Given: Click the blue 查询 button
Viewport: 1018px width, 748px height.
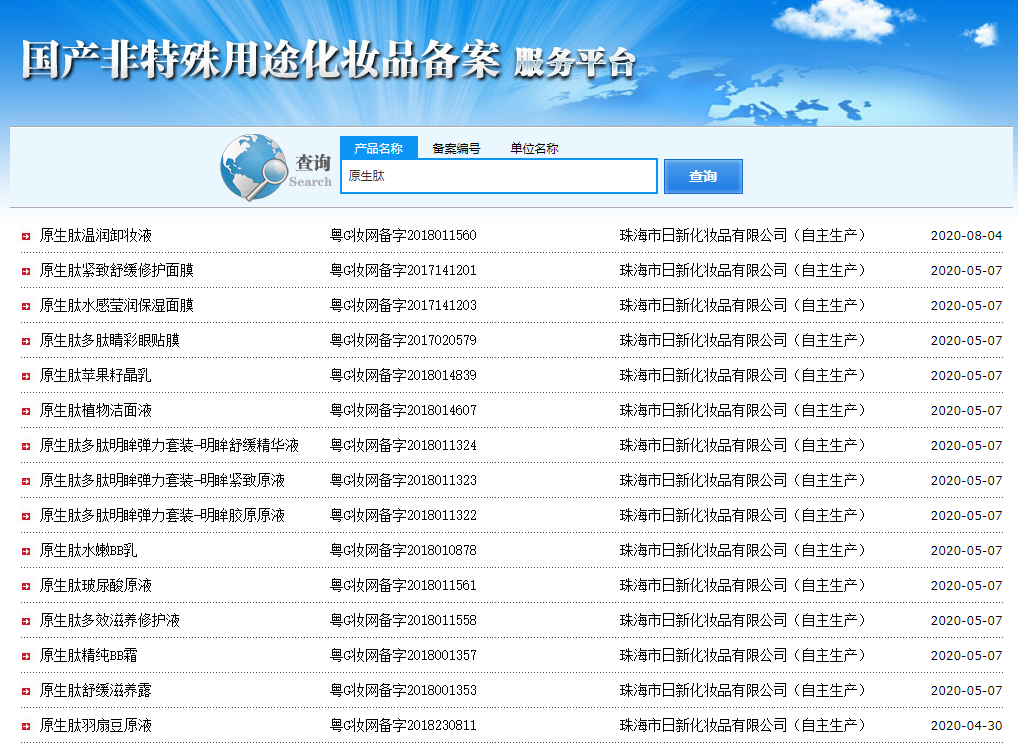Looking at the screenshot, I should click(703, 176).
